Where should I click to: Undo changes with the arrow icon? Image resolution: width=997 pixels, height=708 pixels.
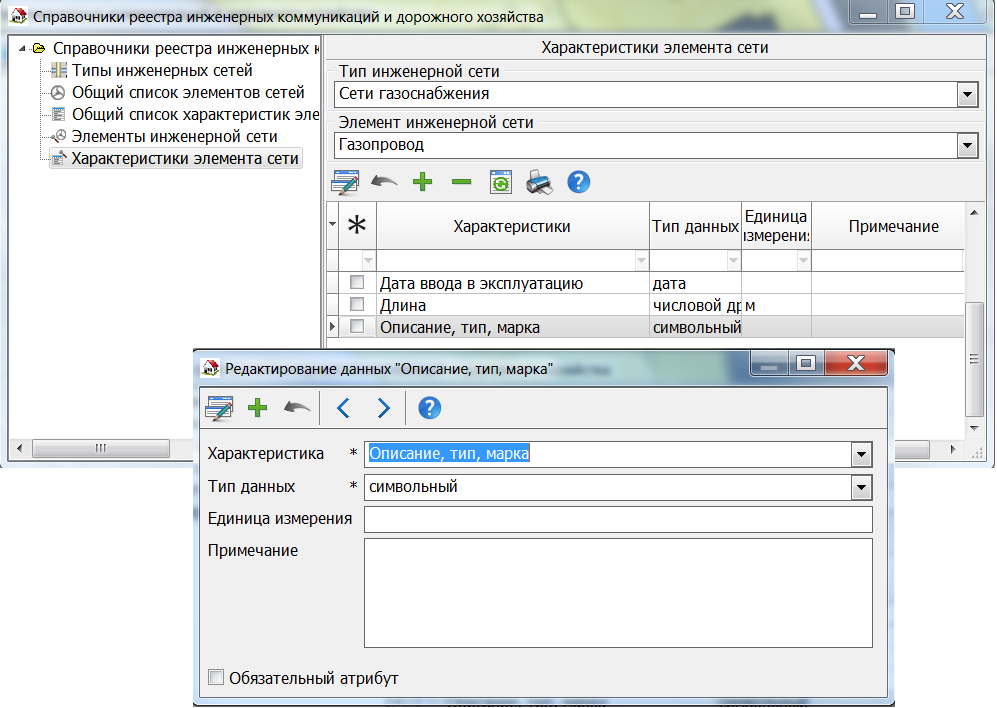pyautogui.click(x=384, y=182)
